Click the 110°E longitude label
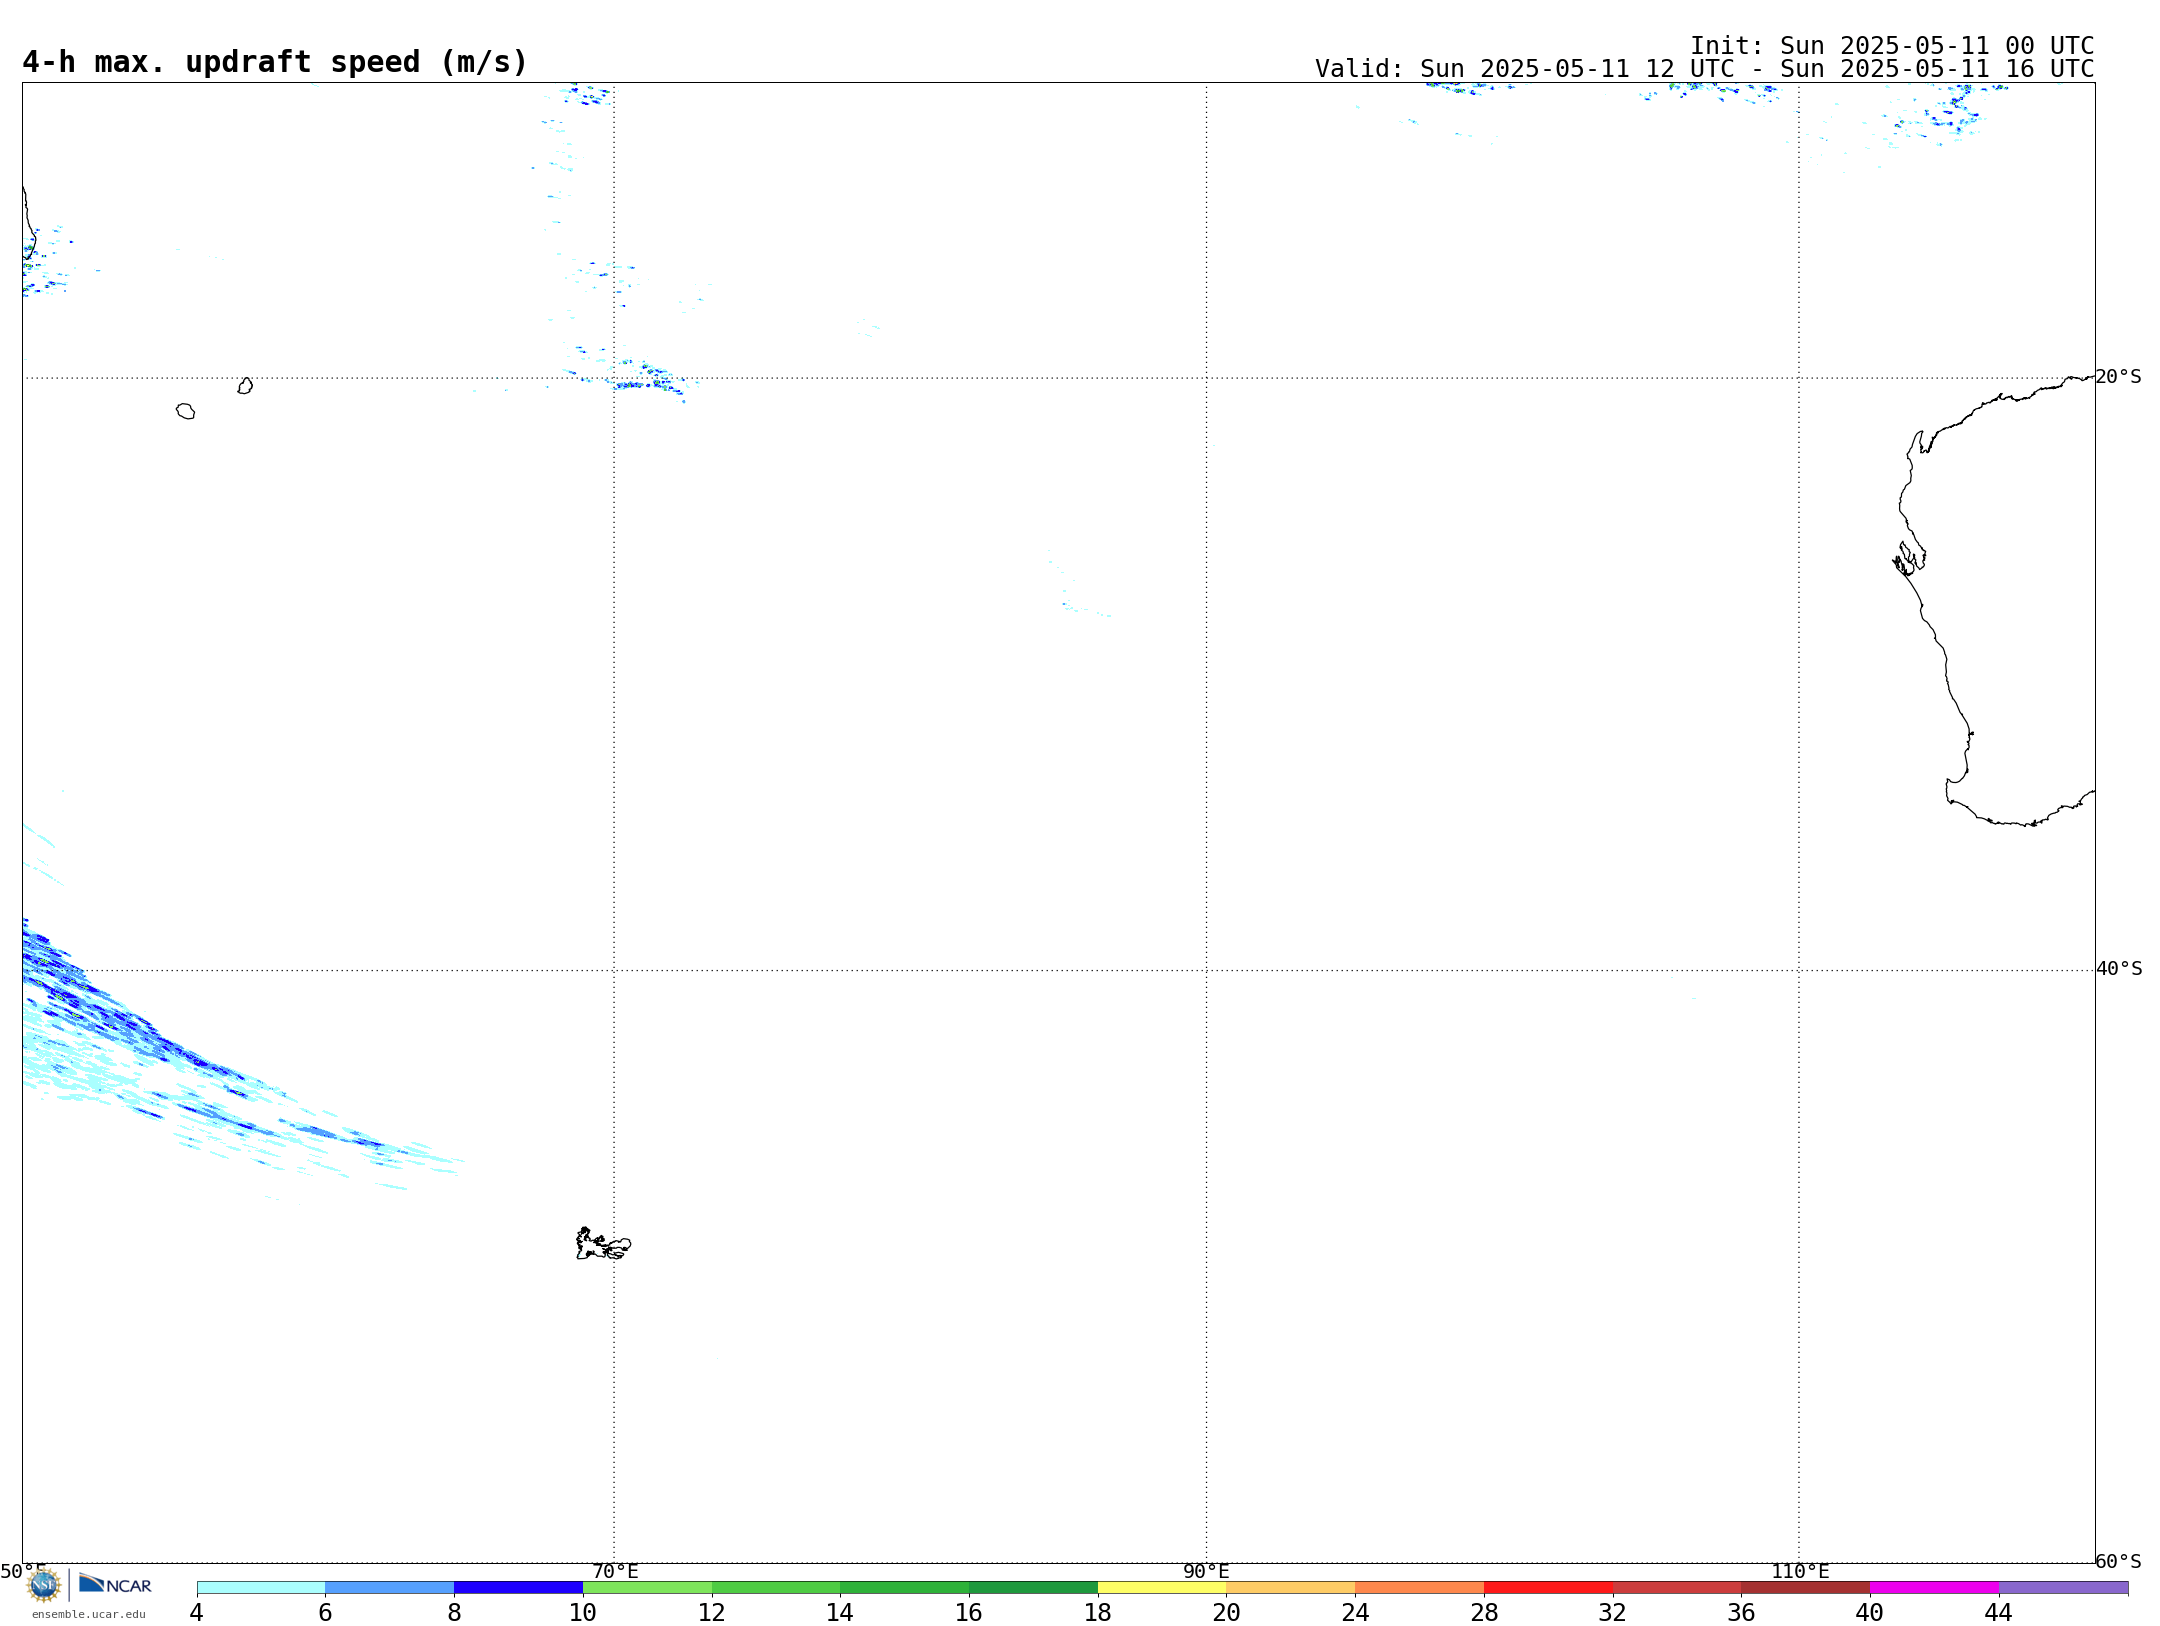This screenshot has height=1626, width=2160. click(x=1800, y=1572)
